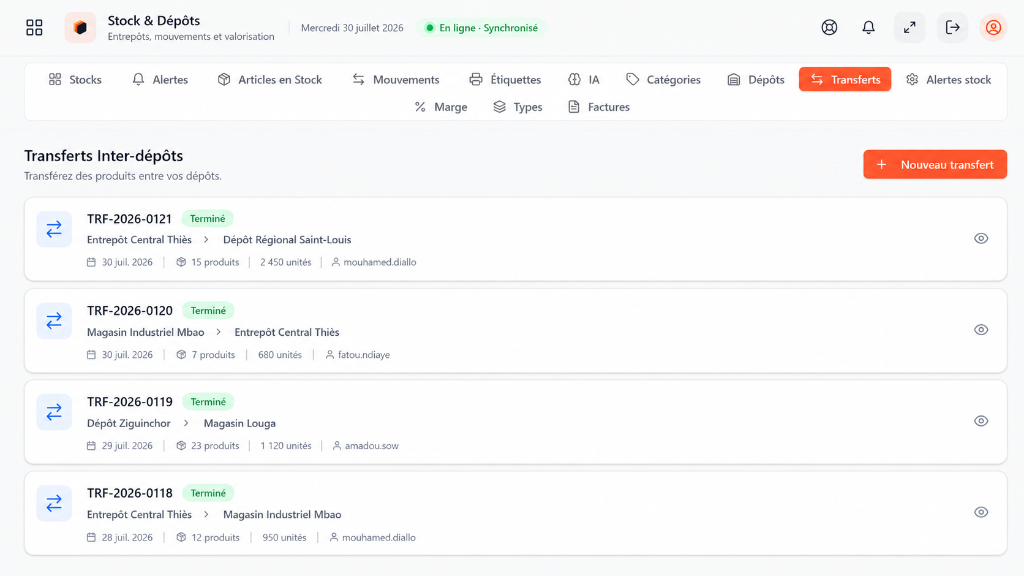Click destination Dépôt Régional Saint-Louis
The height and width of the screenshot is (576, 1024).
coord(287,240)
